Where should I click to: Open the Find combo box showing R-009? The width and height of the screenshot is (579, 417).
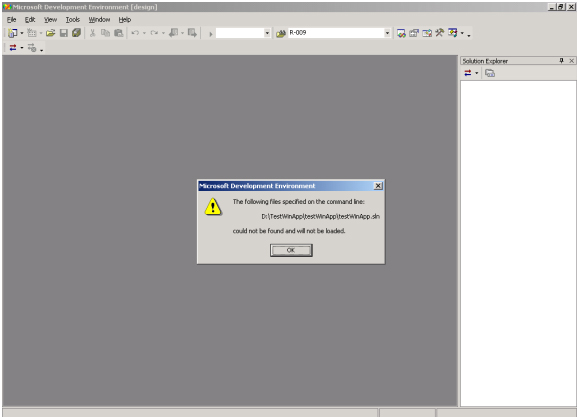[x=339, y=33]
